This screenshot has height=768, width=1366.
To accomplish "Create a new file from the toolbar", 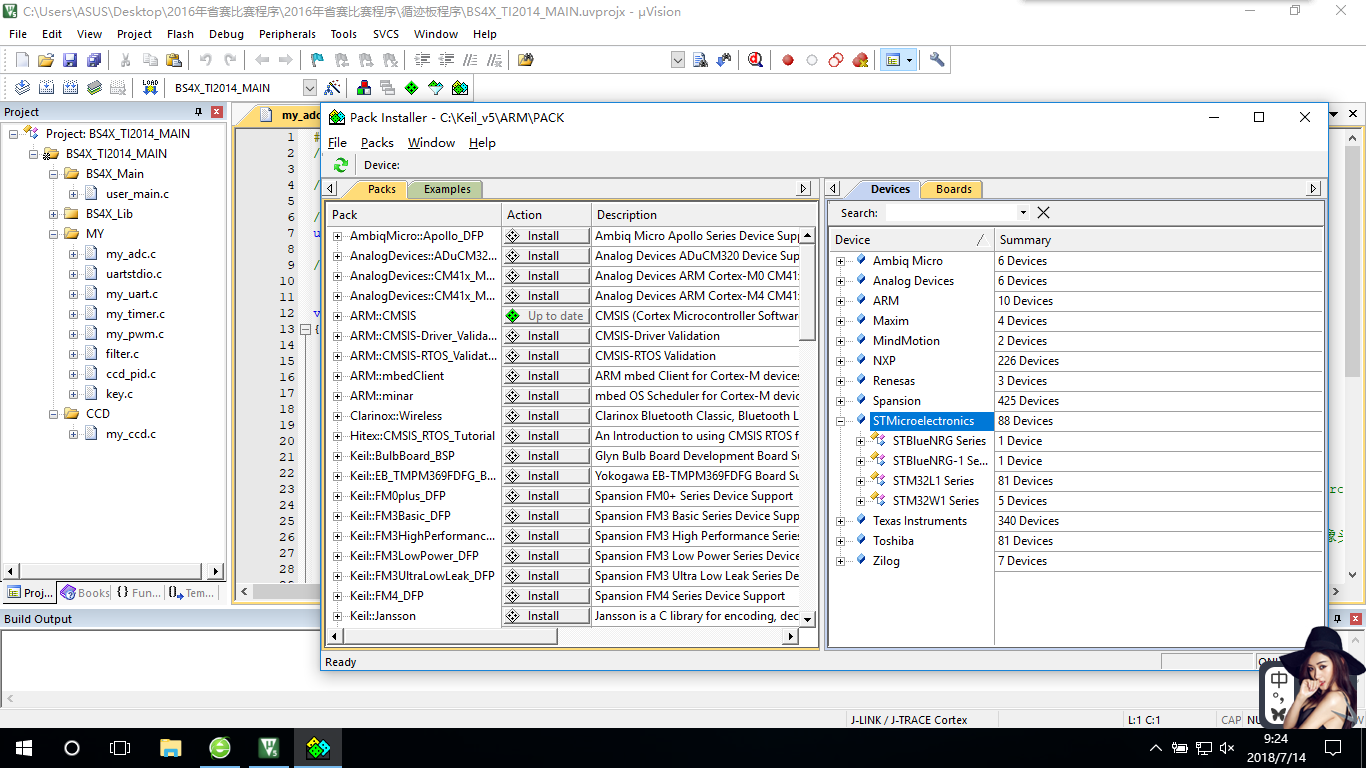I will click(x=22, y=60).
